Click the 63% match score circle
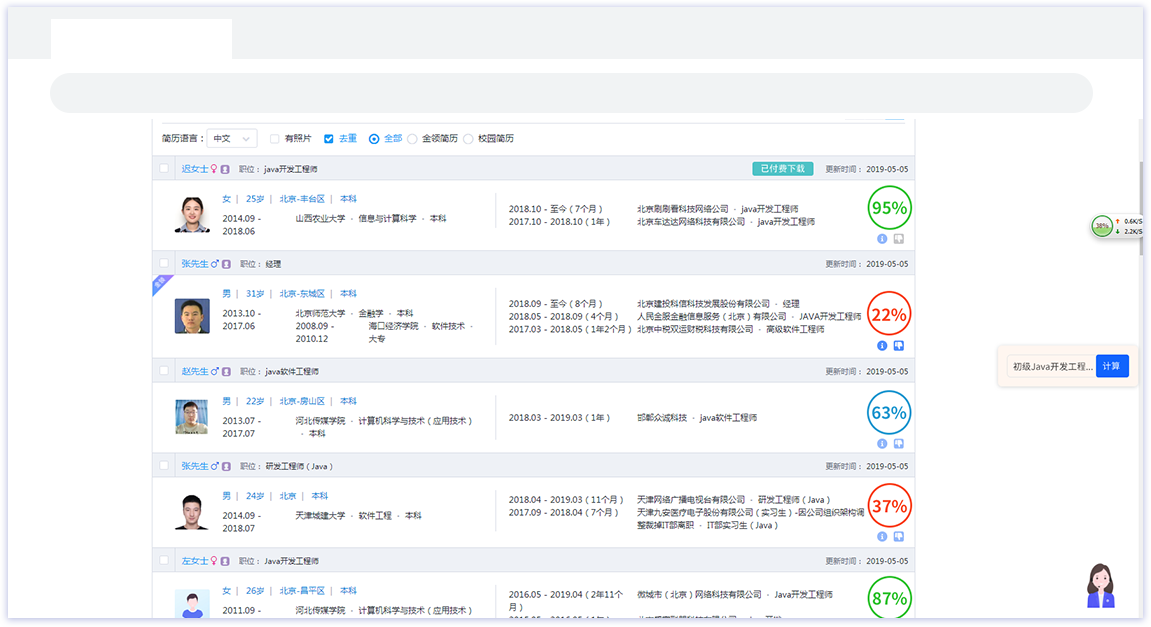This screenshot has width=1151, height=627. (889, 413)
